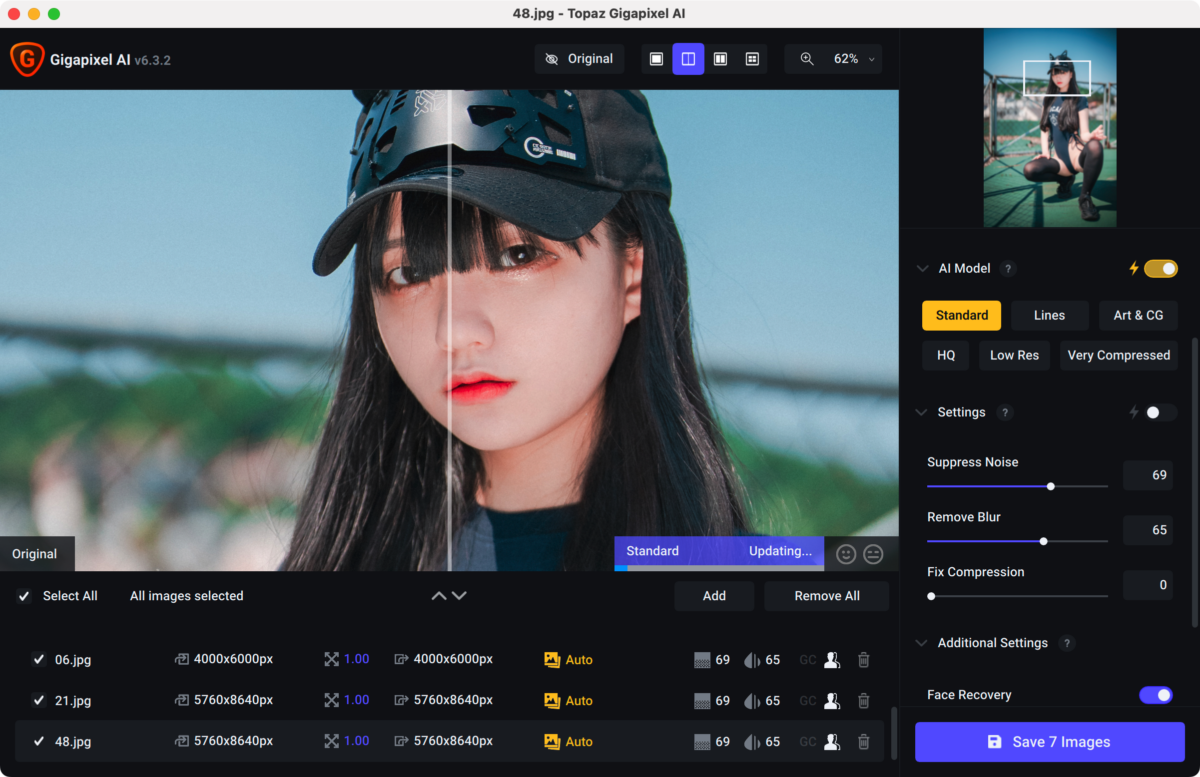Click the Remove All button
Screen dimensions: 1200x777
click(827, 596)
